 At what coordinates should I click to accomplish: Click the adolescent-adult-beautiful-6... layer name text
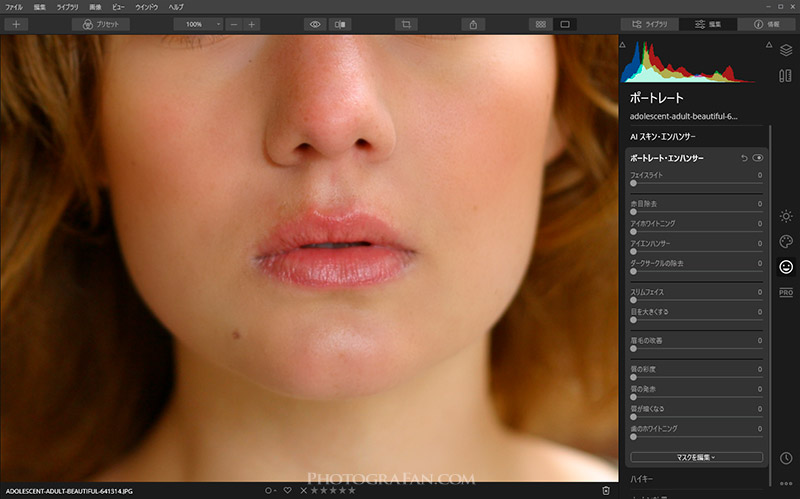(683, 116)
